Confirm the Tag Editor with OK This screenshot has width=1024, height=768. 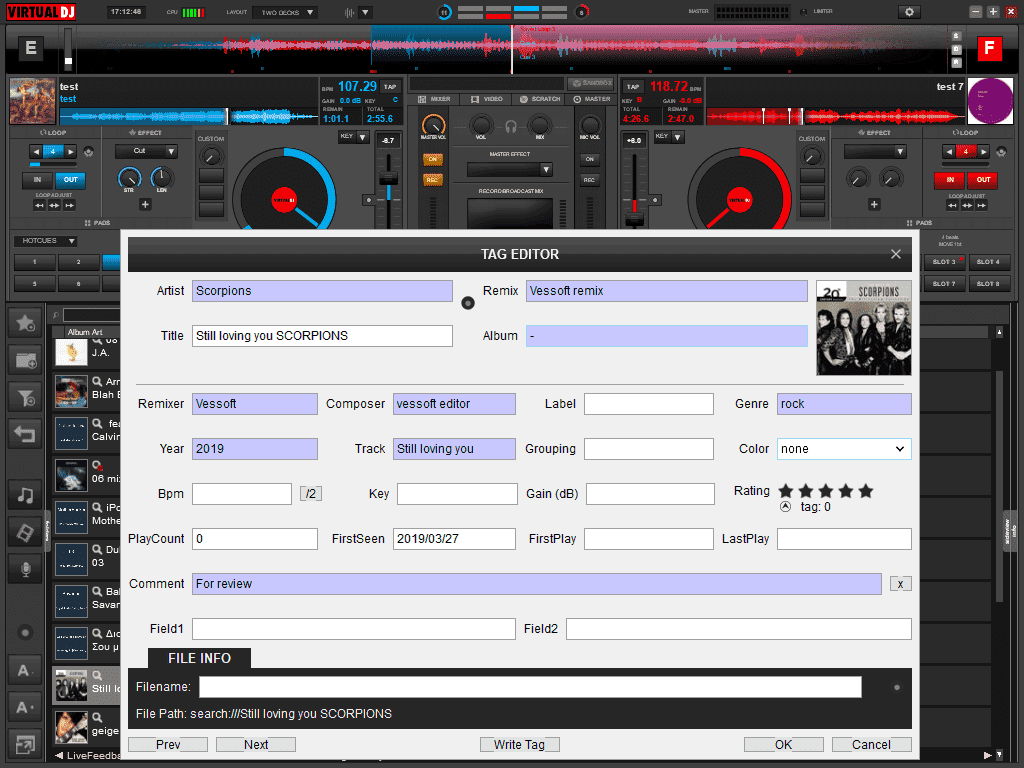[x=784, y=744]
